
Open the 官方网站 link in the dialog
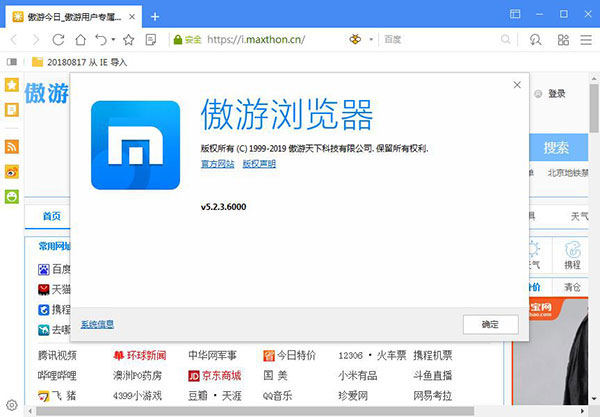(217, 165)
